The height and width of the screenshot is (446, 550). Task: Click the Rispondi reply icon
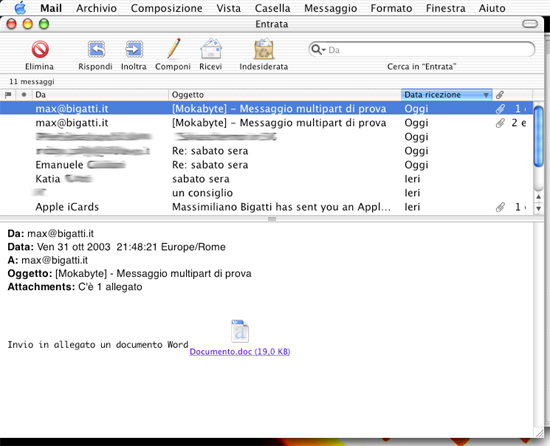point(96,49)
